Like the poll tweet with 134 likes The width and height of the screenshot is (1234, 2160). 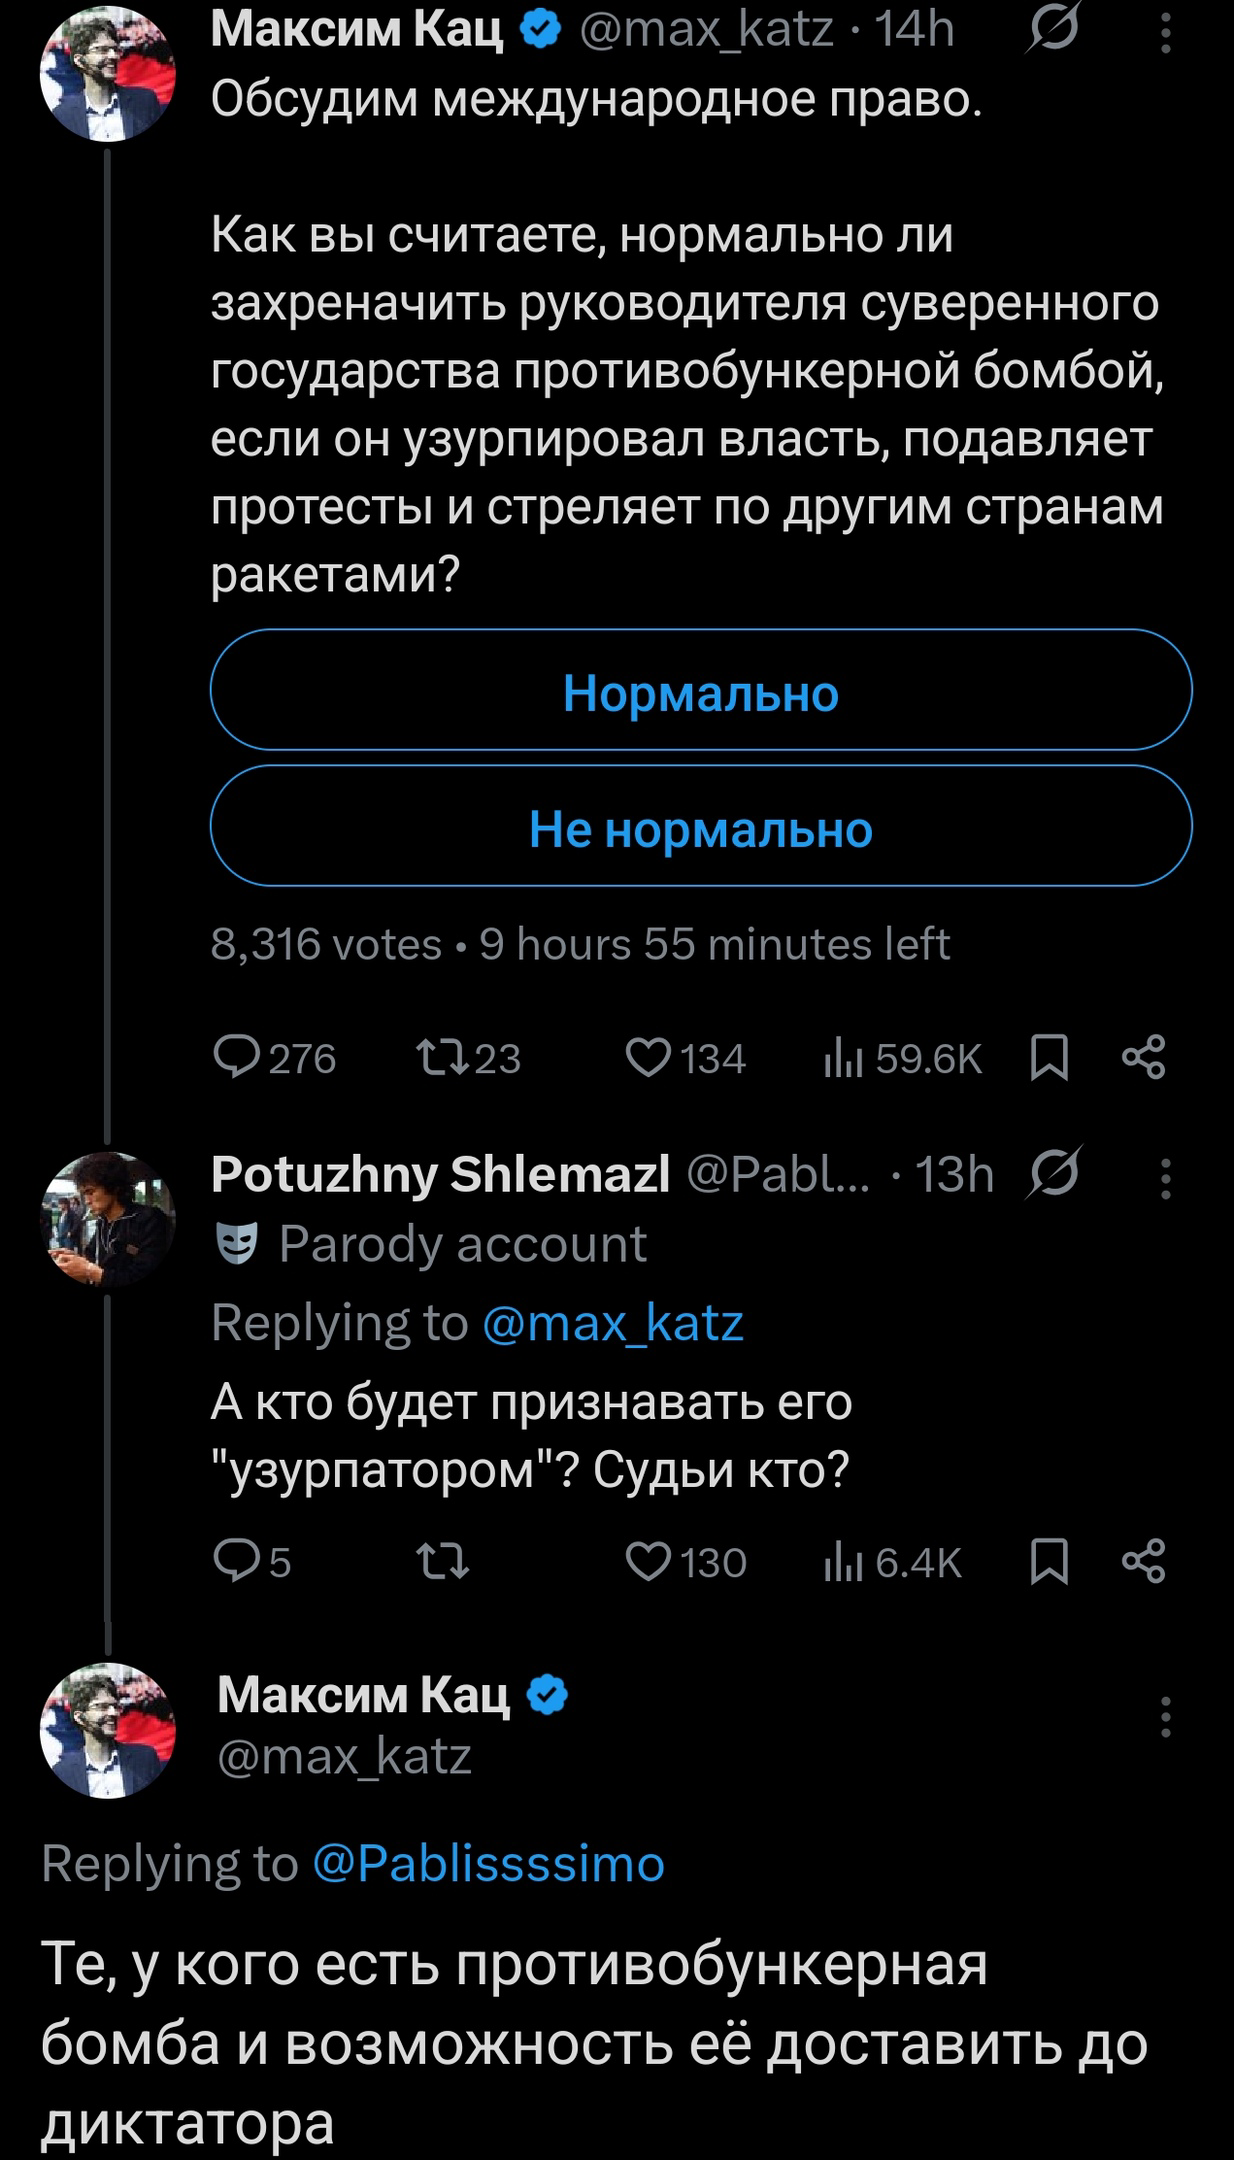click(648, 1058)
